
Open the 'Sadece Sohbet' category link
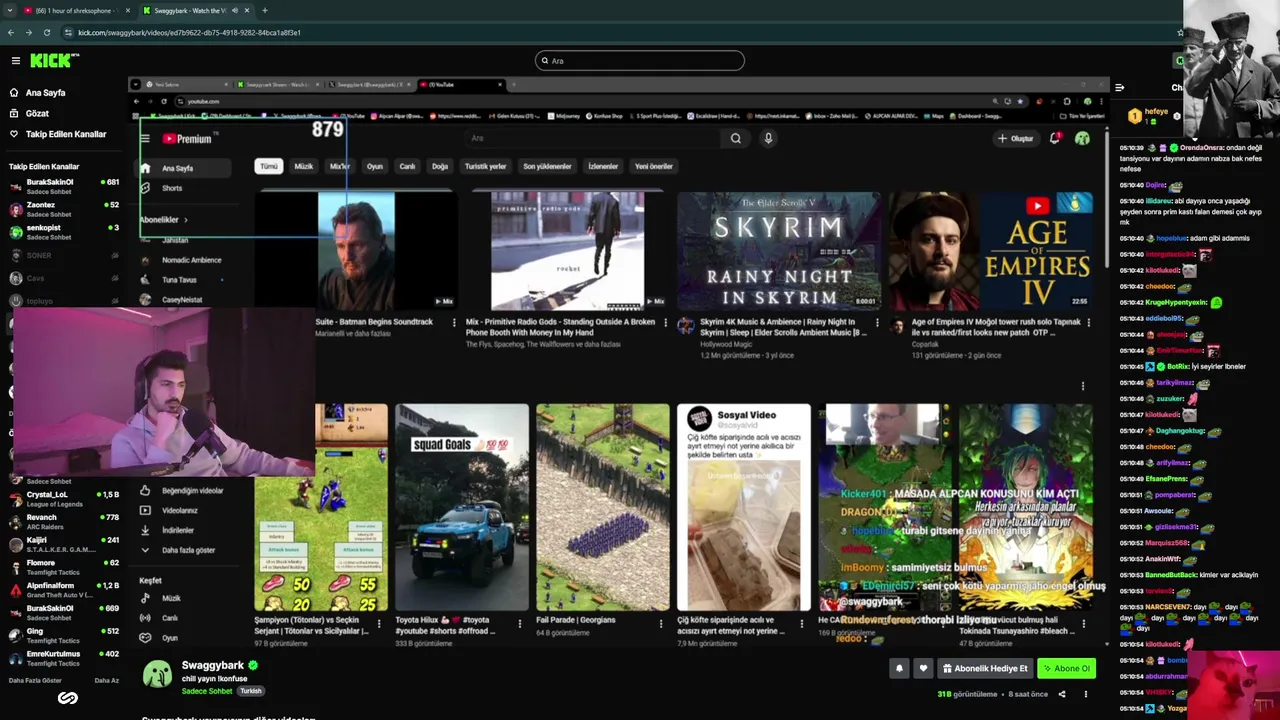click(207, 691)
